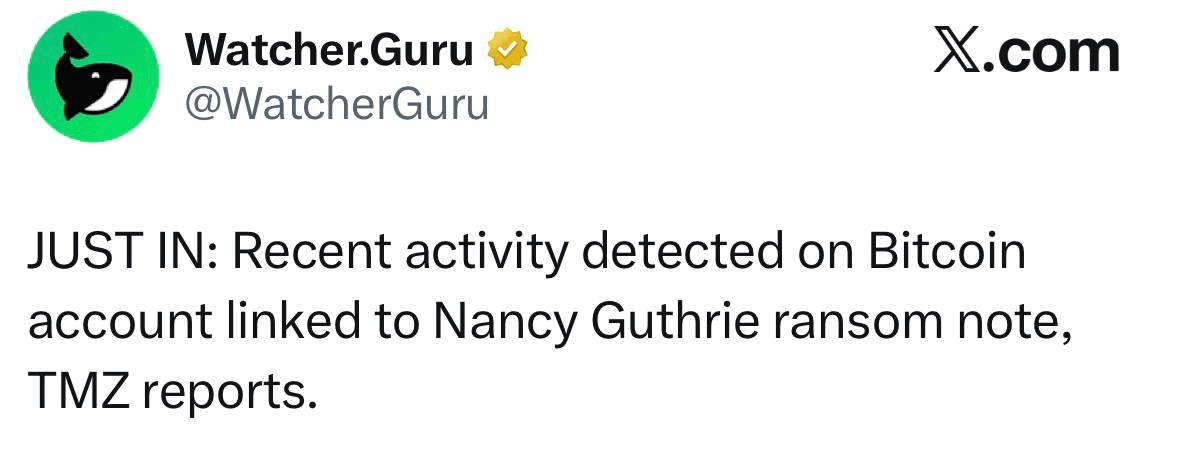Open the Watcher.Guru display name
This screenshot has height=450, width=1179.
pos(330,50)
